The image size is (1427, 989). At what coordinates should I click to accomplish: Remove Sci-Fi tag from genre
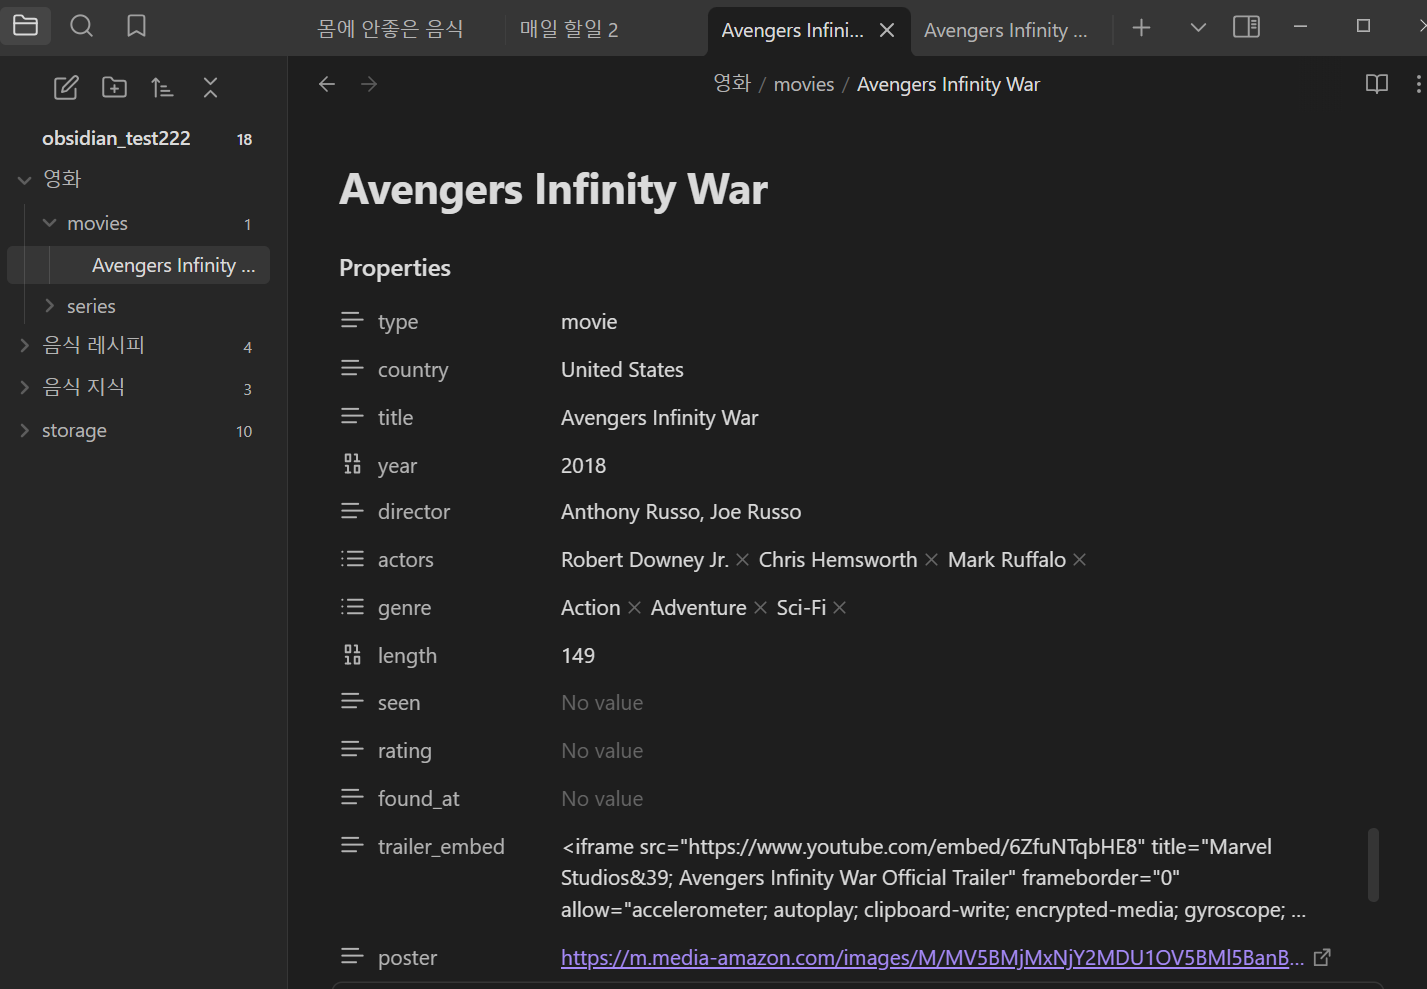tap(839, 608)
